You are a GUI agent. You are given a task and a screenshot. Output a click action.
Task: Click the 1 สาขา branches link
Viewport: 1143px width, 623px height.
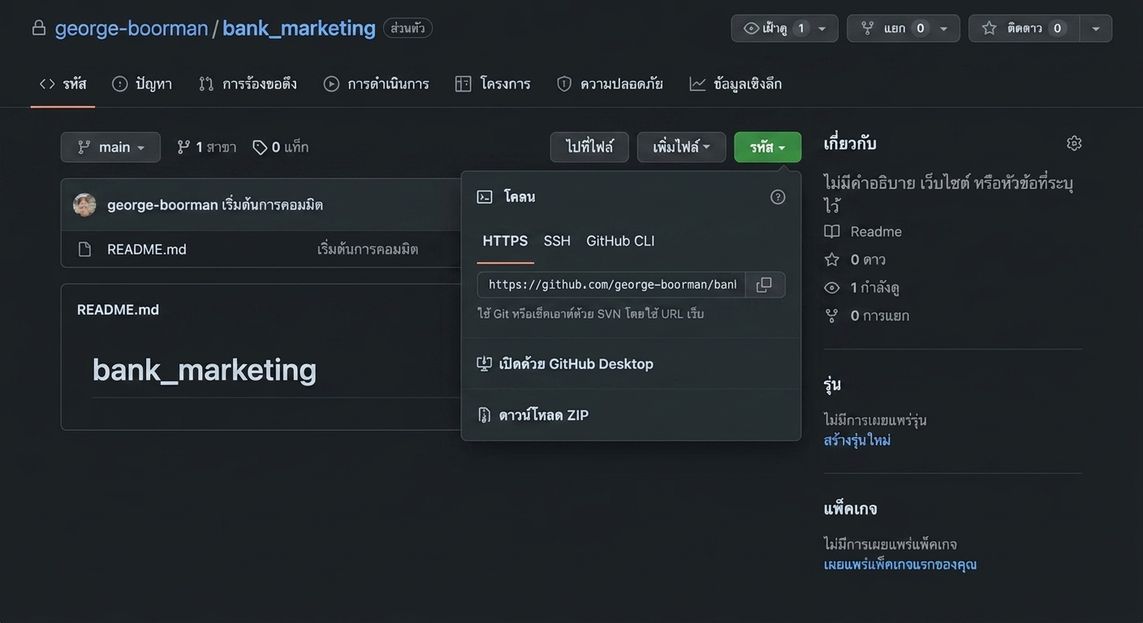206,147
